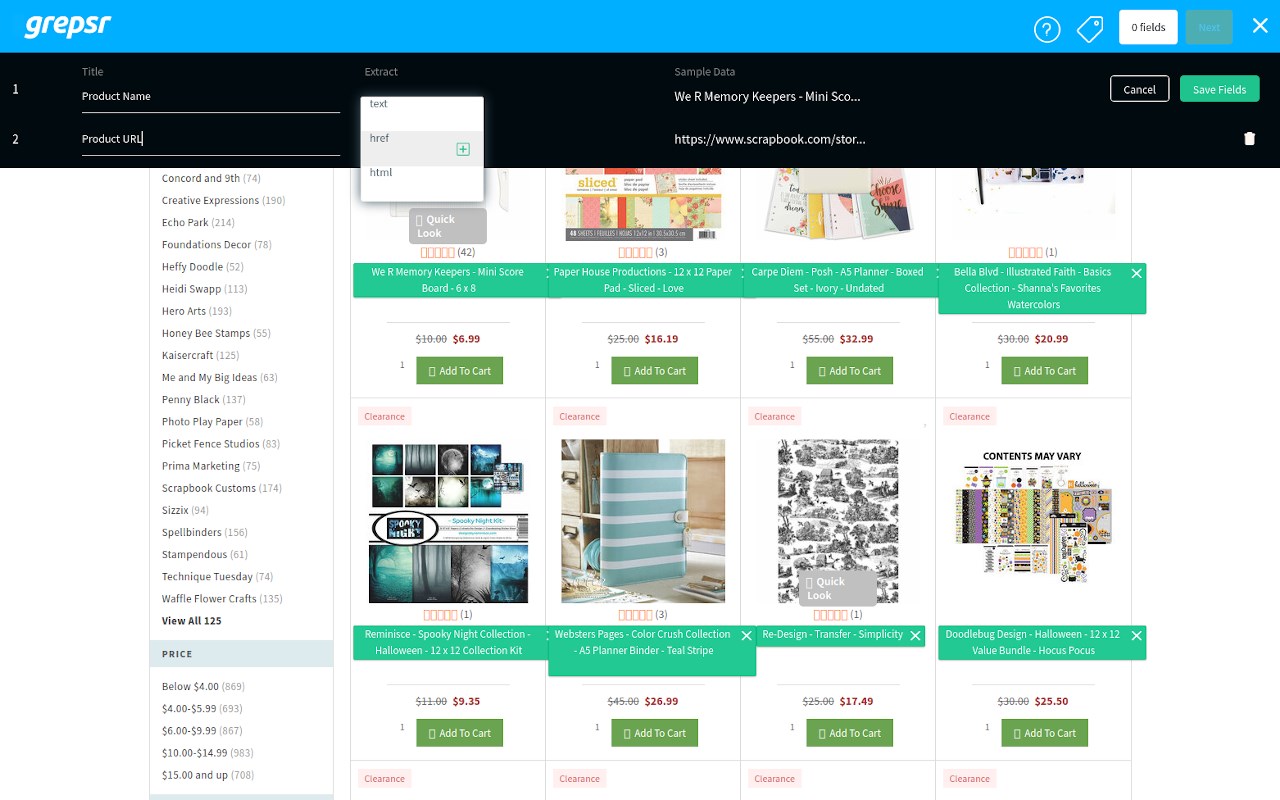
Task: Click View All 125 brands link
Action: point(192,621)
